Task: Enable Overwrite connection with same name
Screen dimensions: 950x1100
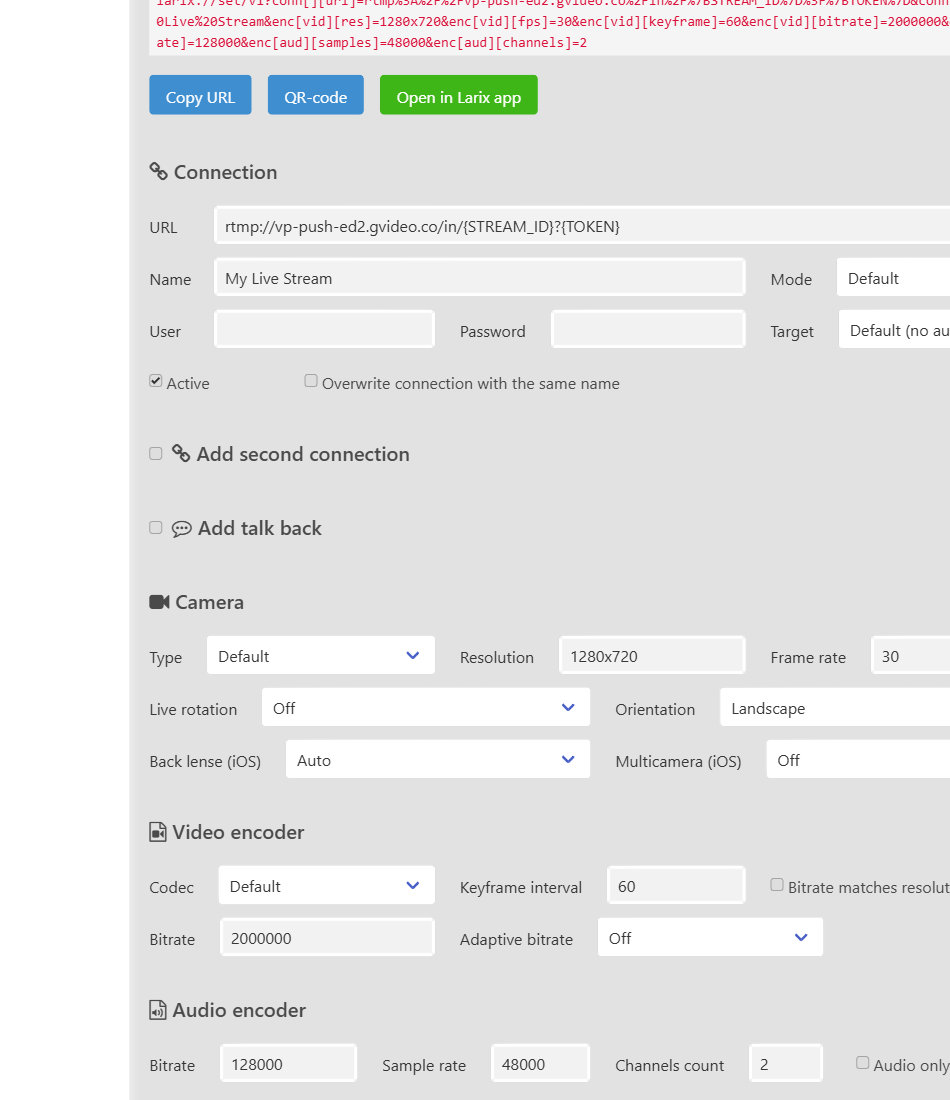Action: point(311,381)
